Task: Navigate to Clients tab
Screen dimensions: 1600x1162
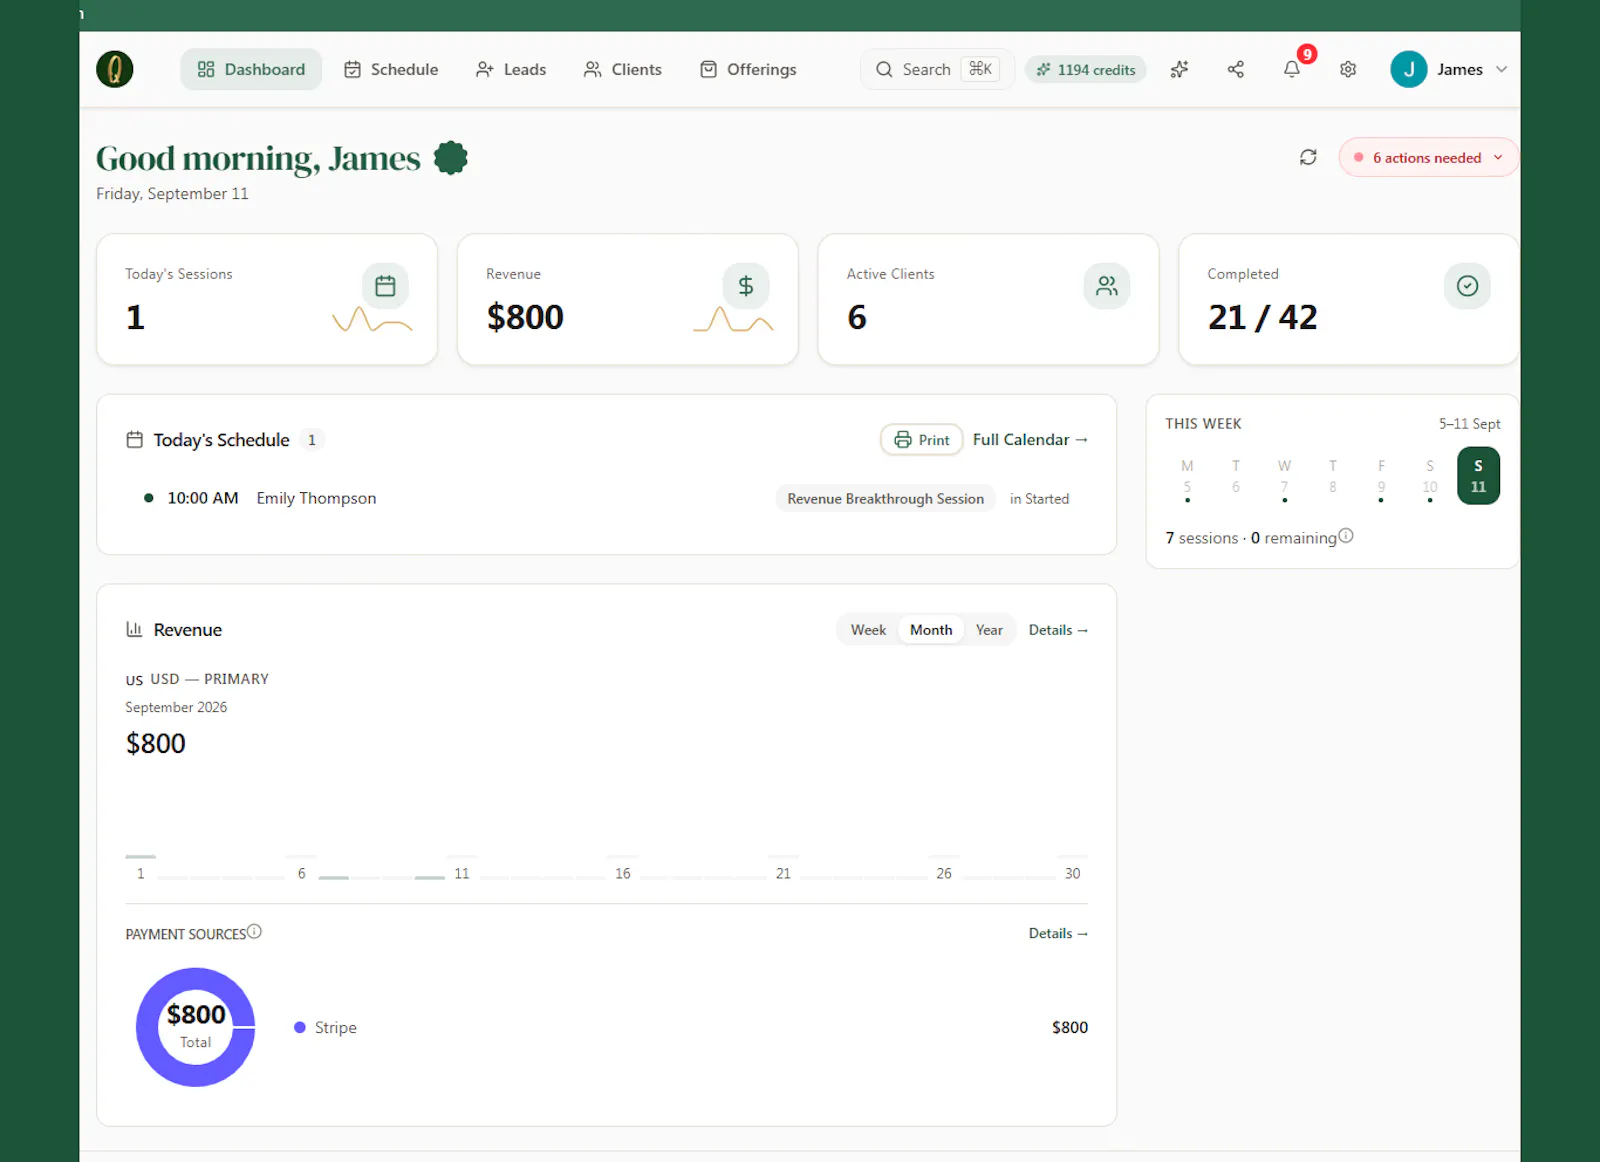Action: pyautogui.click(x=623, y=69)
